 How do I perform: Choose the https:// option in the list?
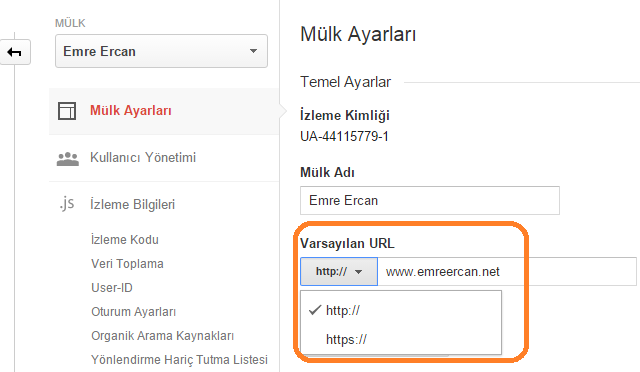[x=401, y=339]
